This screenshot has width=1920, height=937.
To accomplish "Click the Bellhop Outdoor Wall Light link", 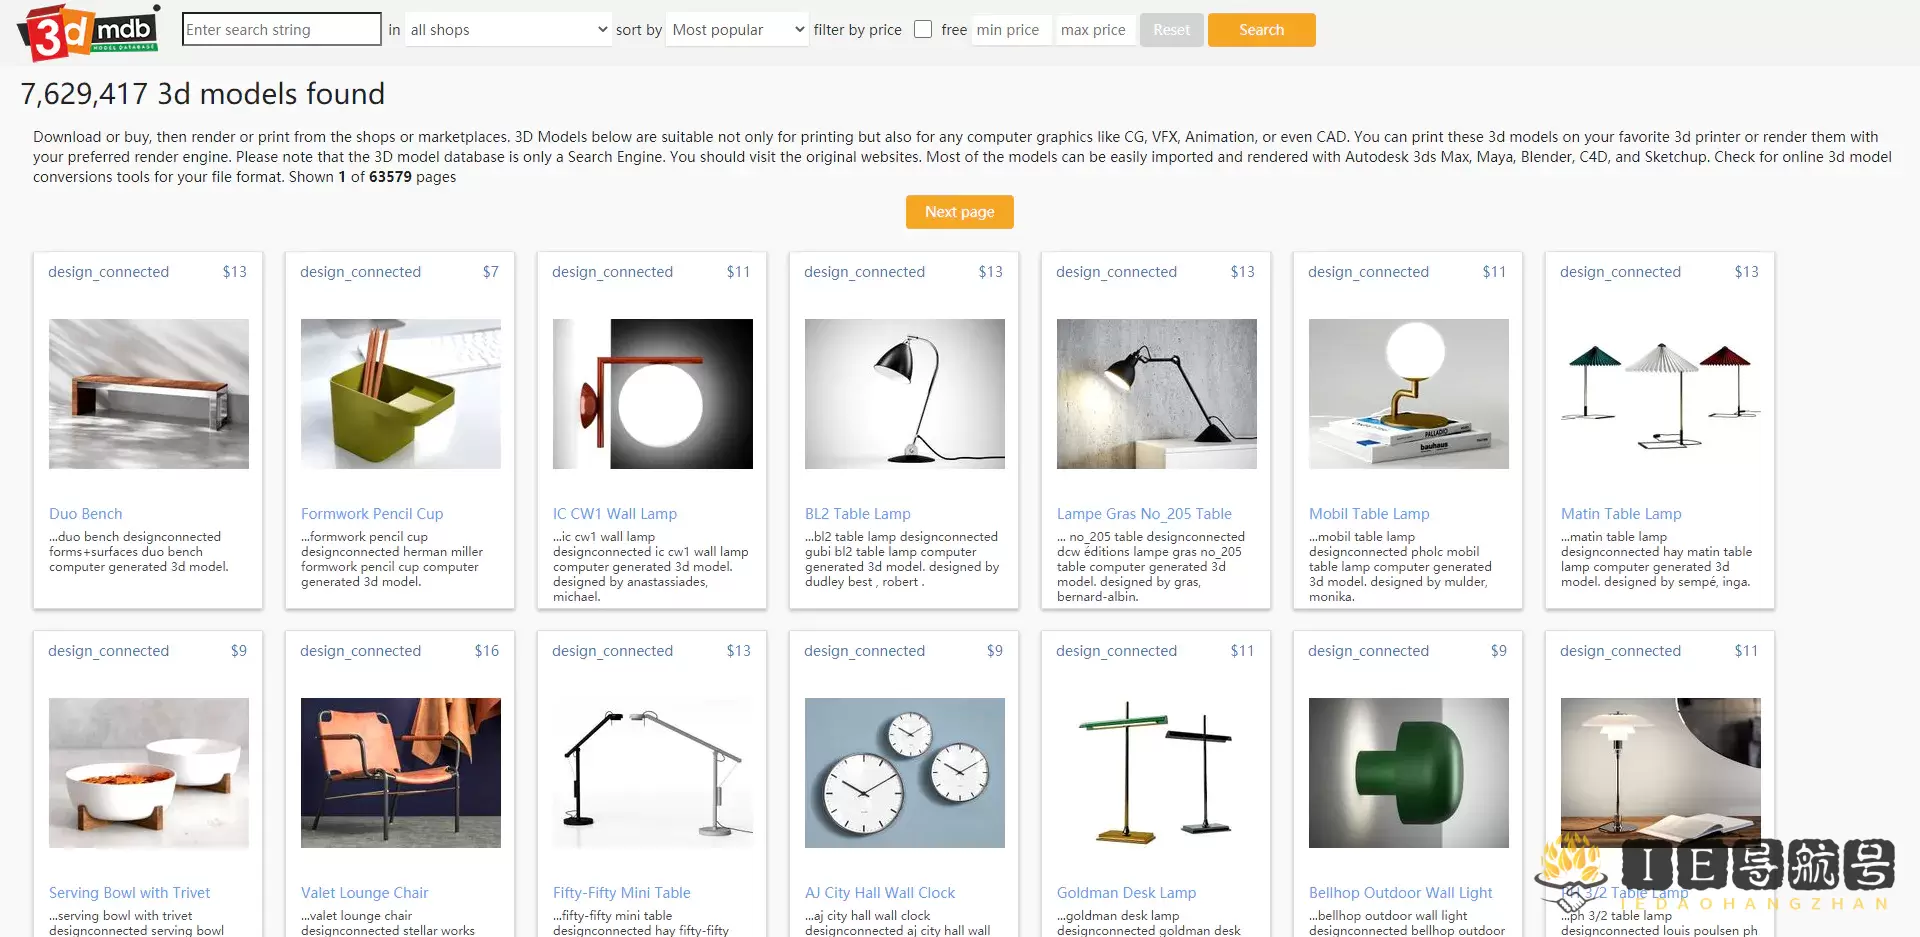I will 1401,892.
